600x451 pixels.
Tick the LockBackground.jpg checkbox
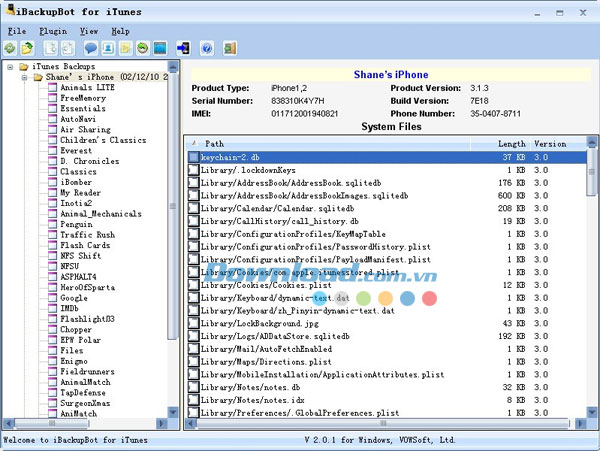[194, 323]
